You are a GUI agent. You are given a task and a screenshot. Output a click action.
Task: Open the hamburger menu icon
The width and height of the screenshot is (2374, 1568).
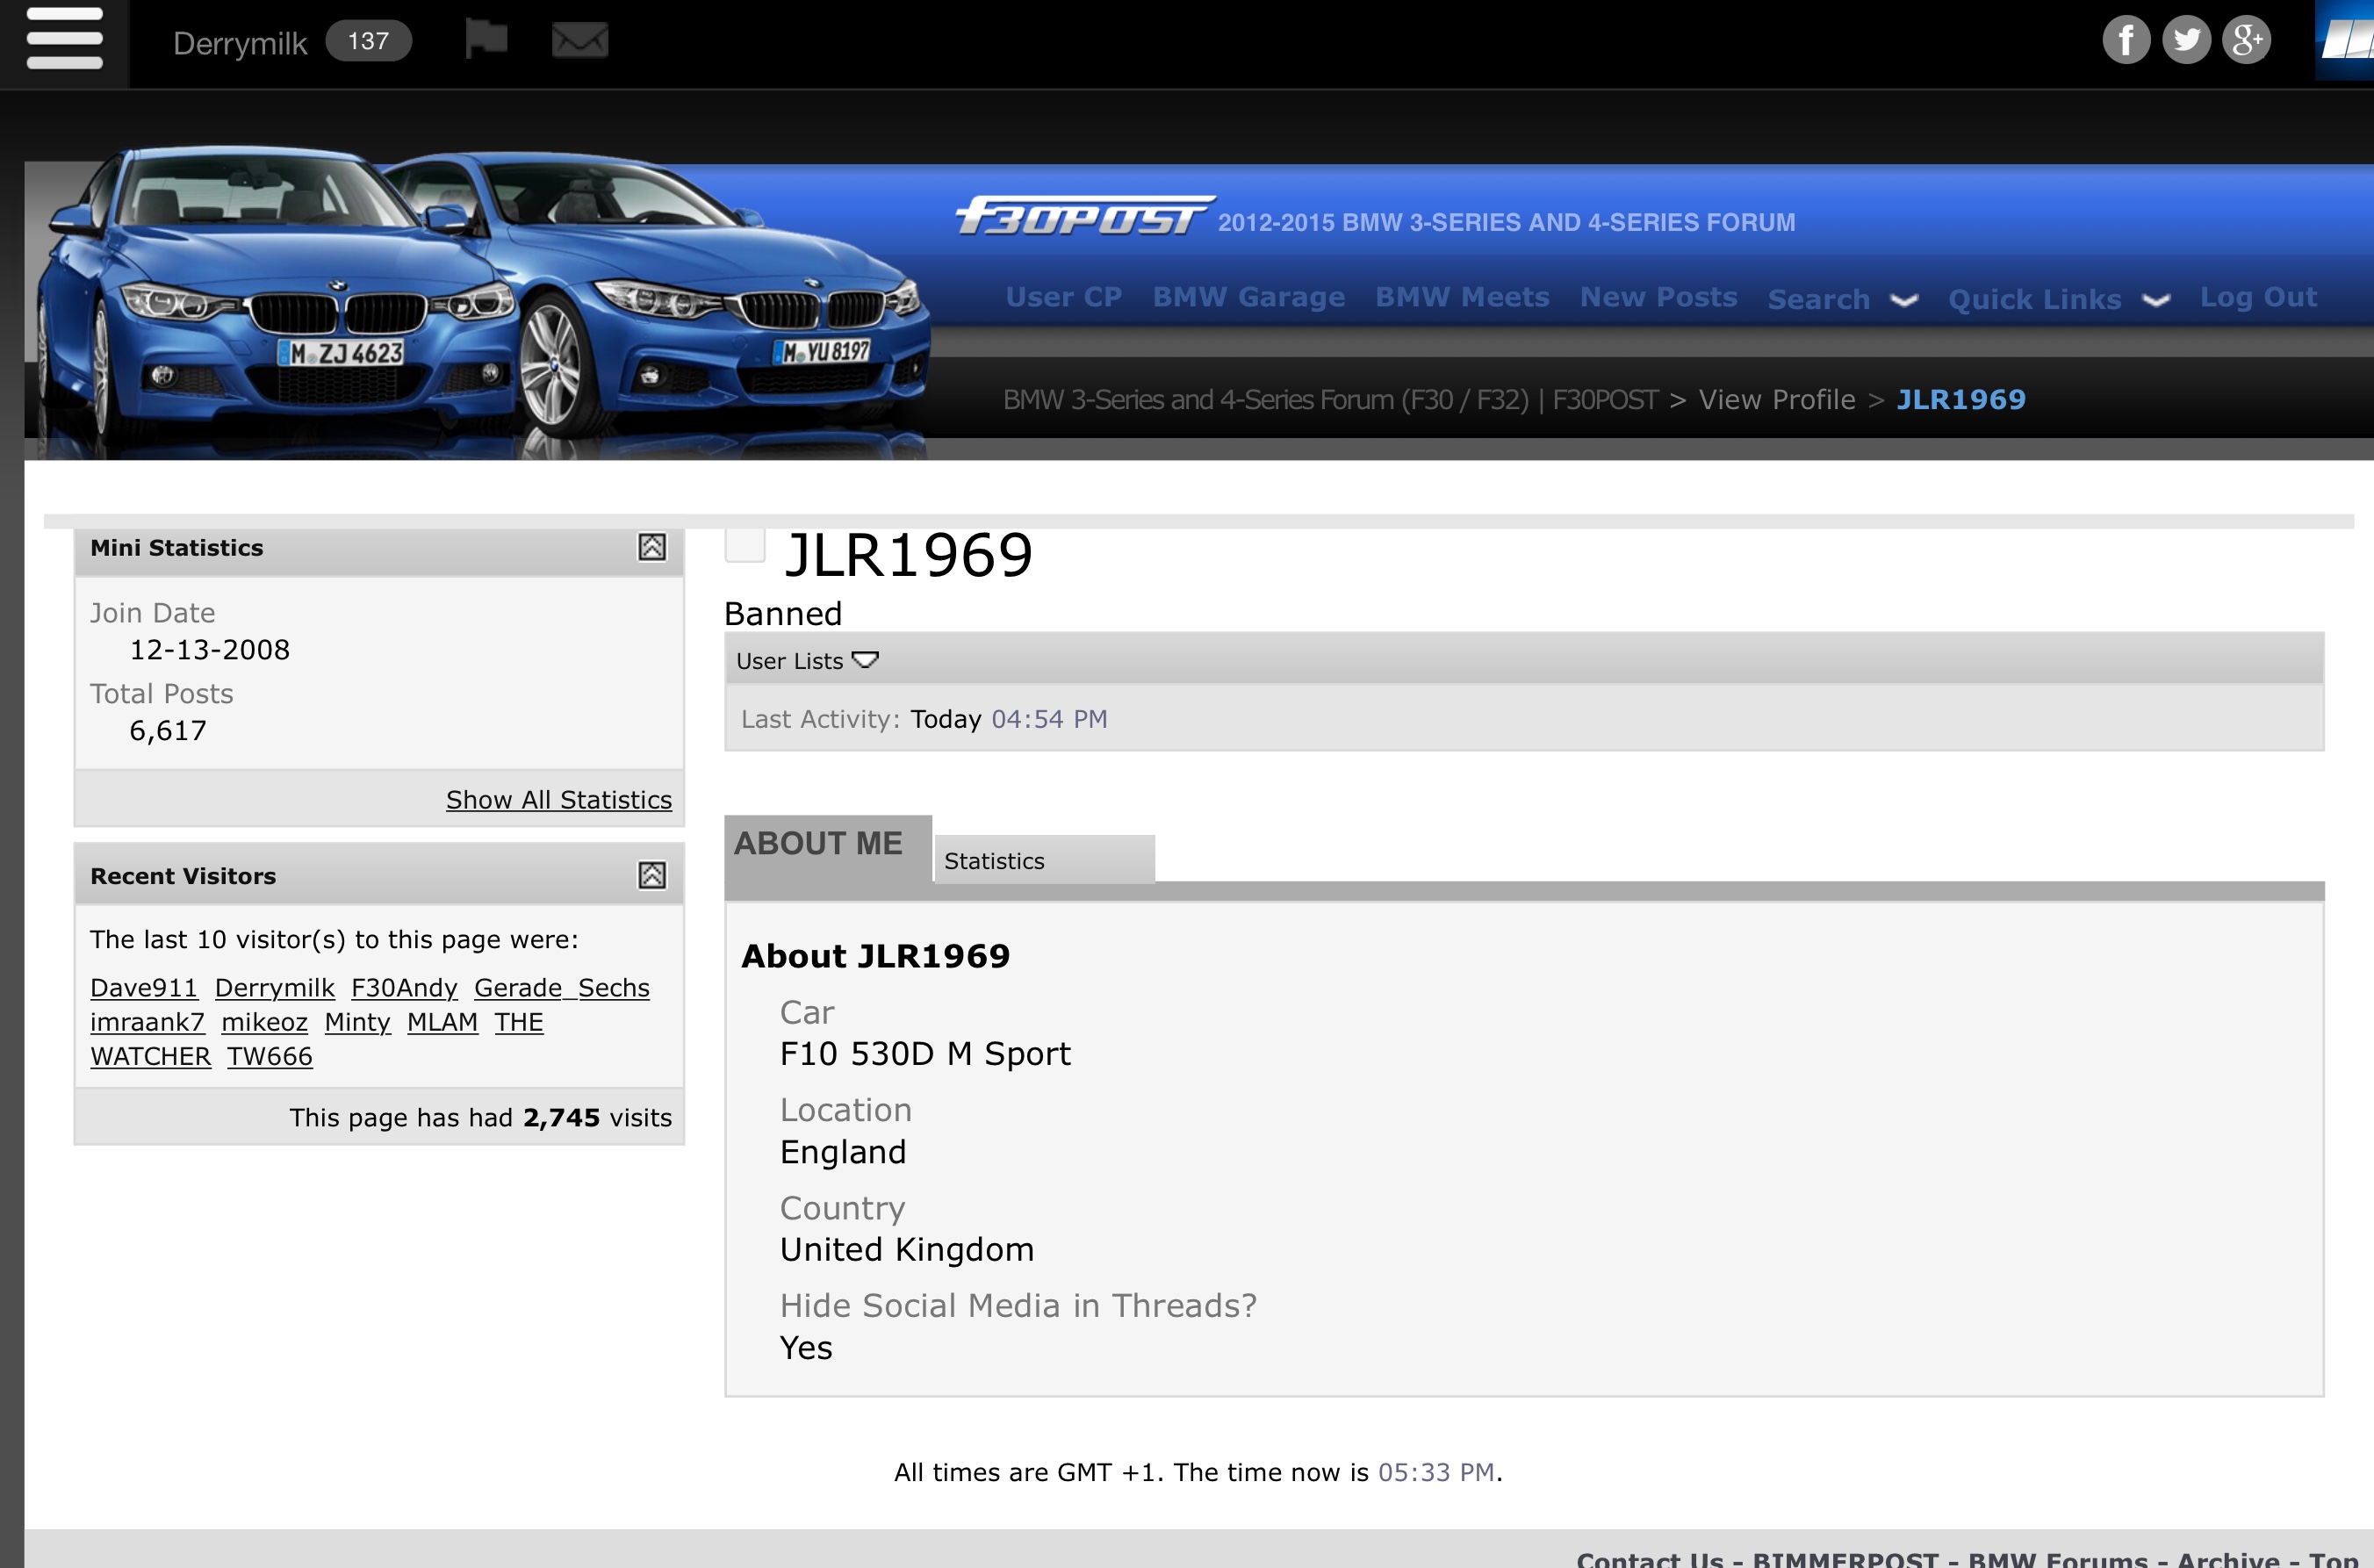click(64, 40)
